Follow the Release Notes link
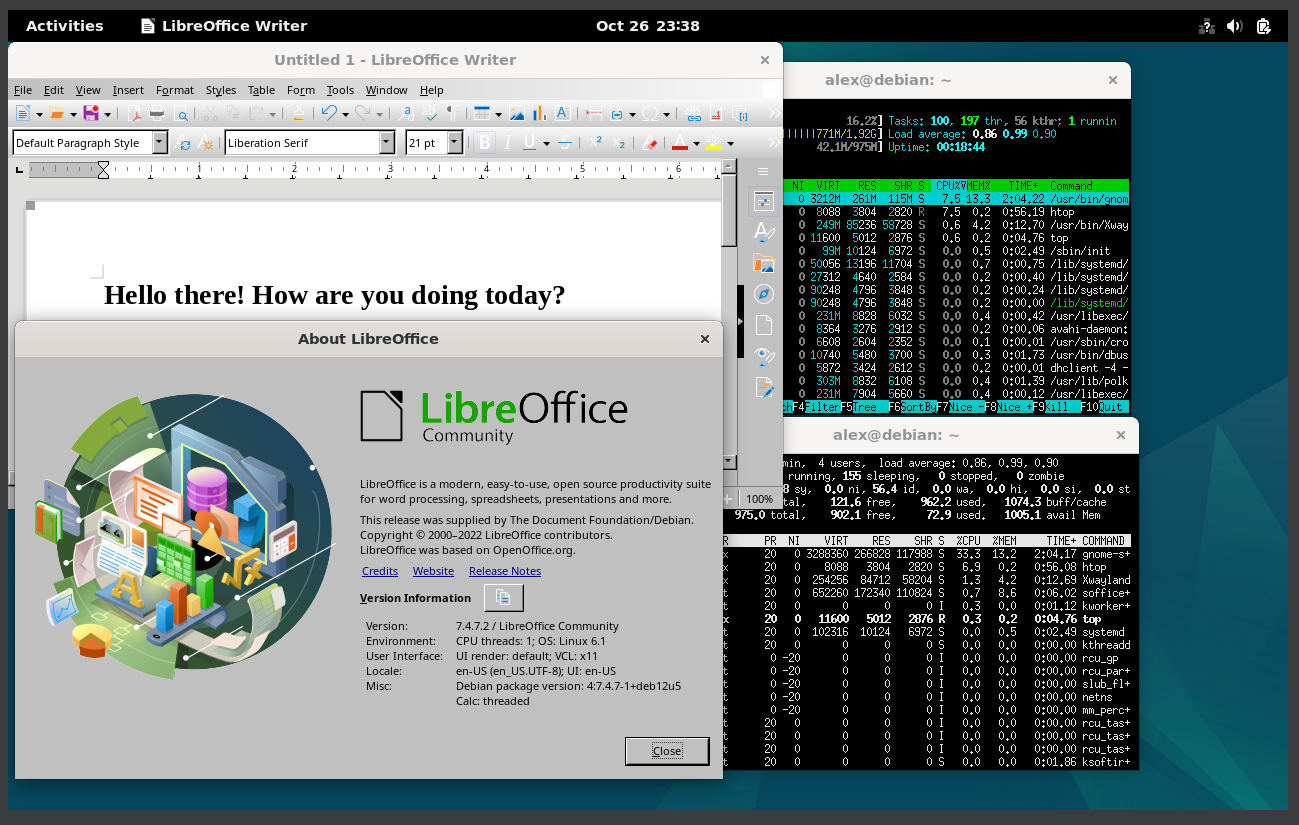Screen dimensions: 1299x825 [x=504, y=571]
